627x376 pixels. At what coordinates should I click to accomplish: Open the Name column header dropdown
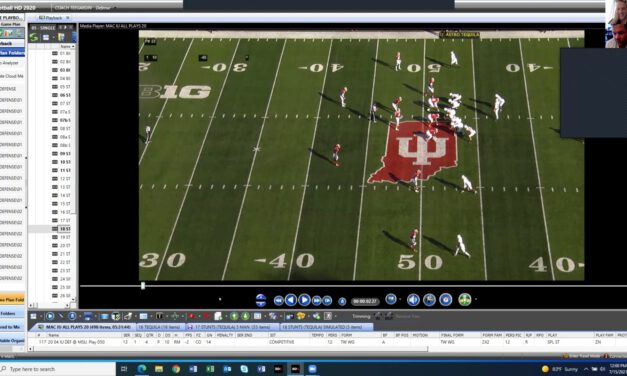click(x=74, y=47)
